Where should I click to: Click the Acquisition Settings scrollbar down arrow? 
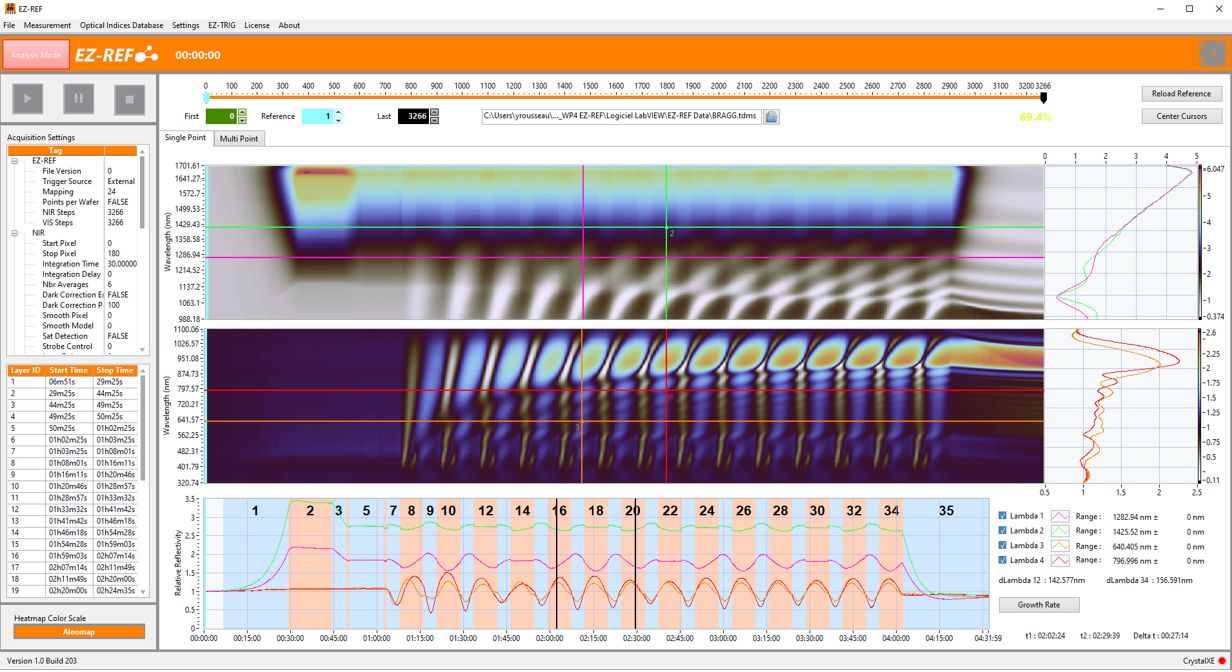[x=142, y=350]
